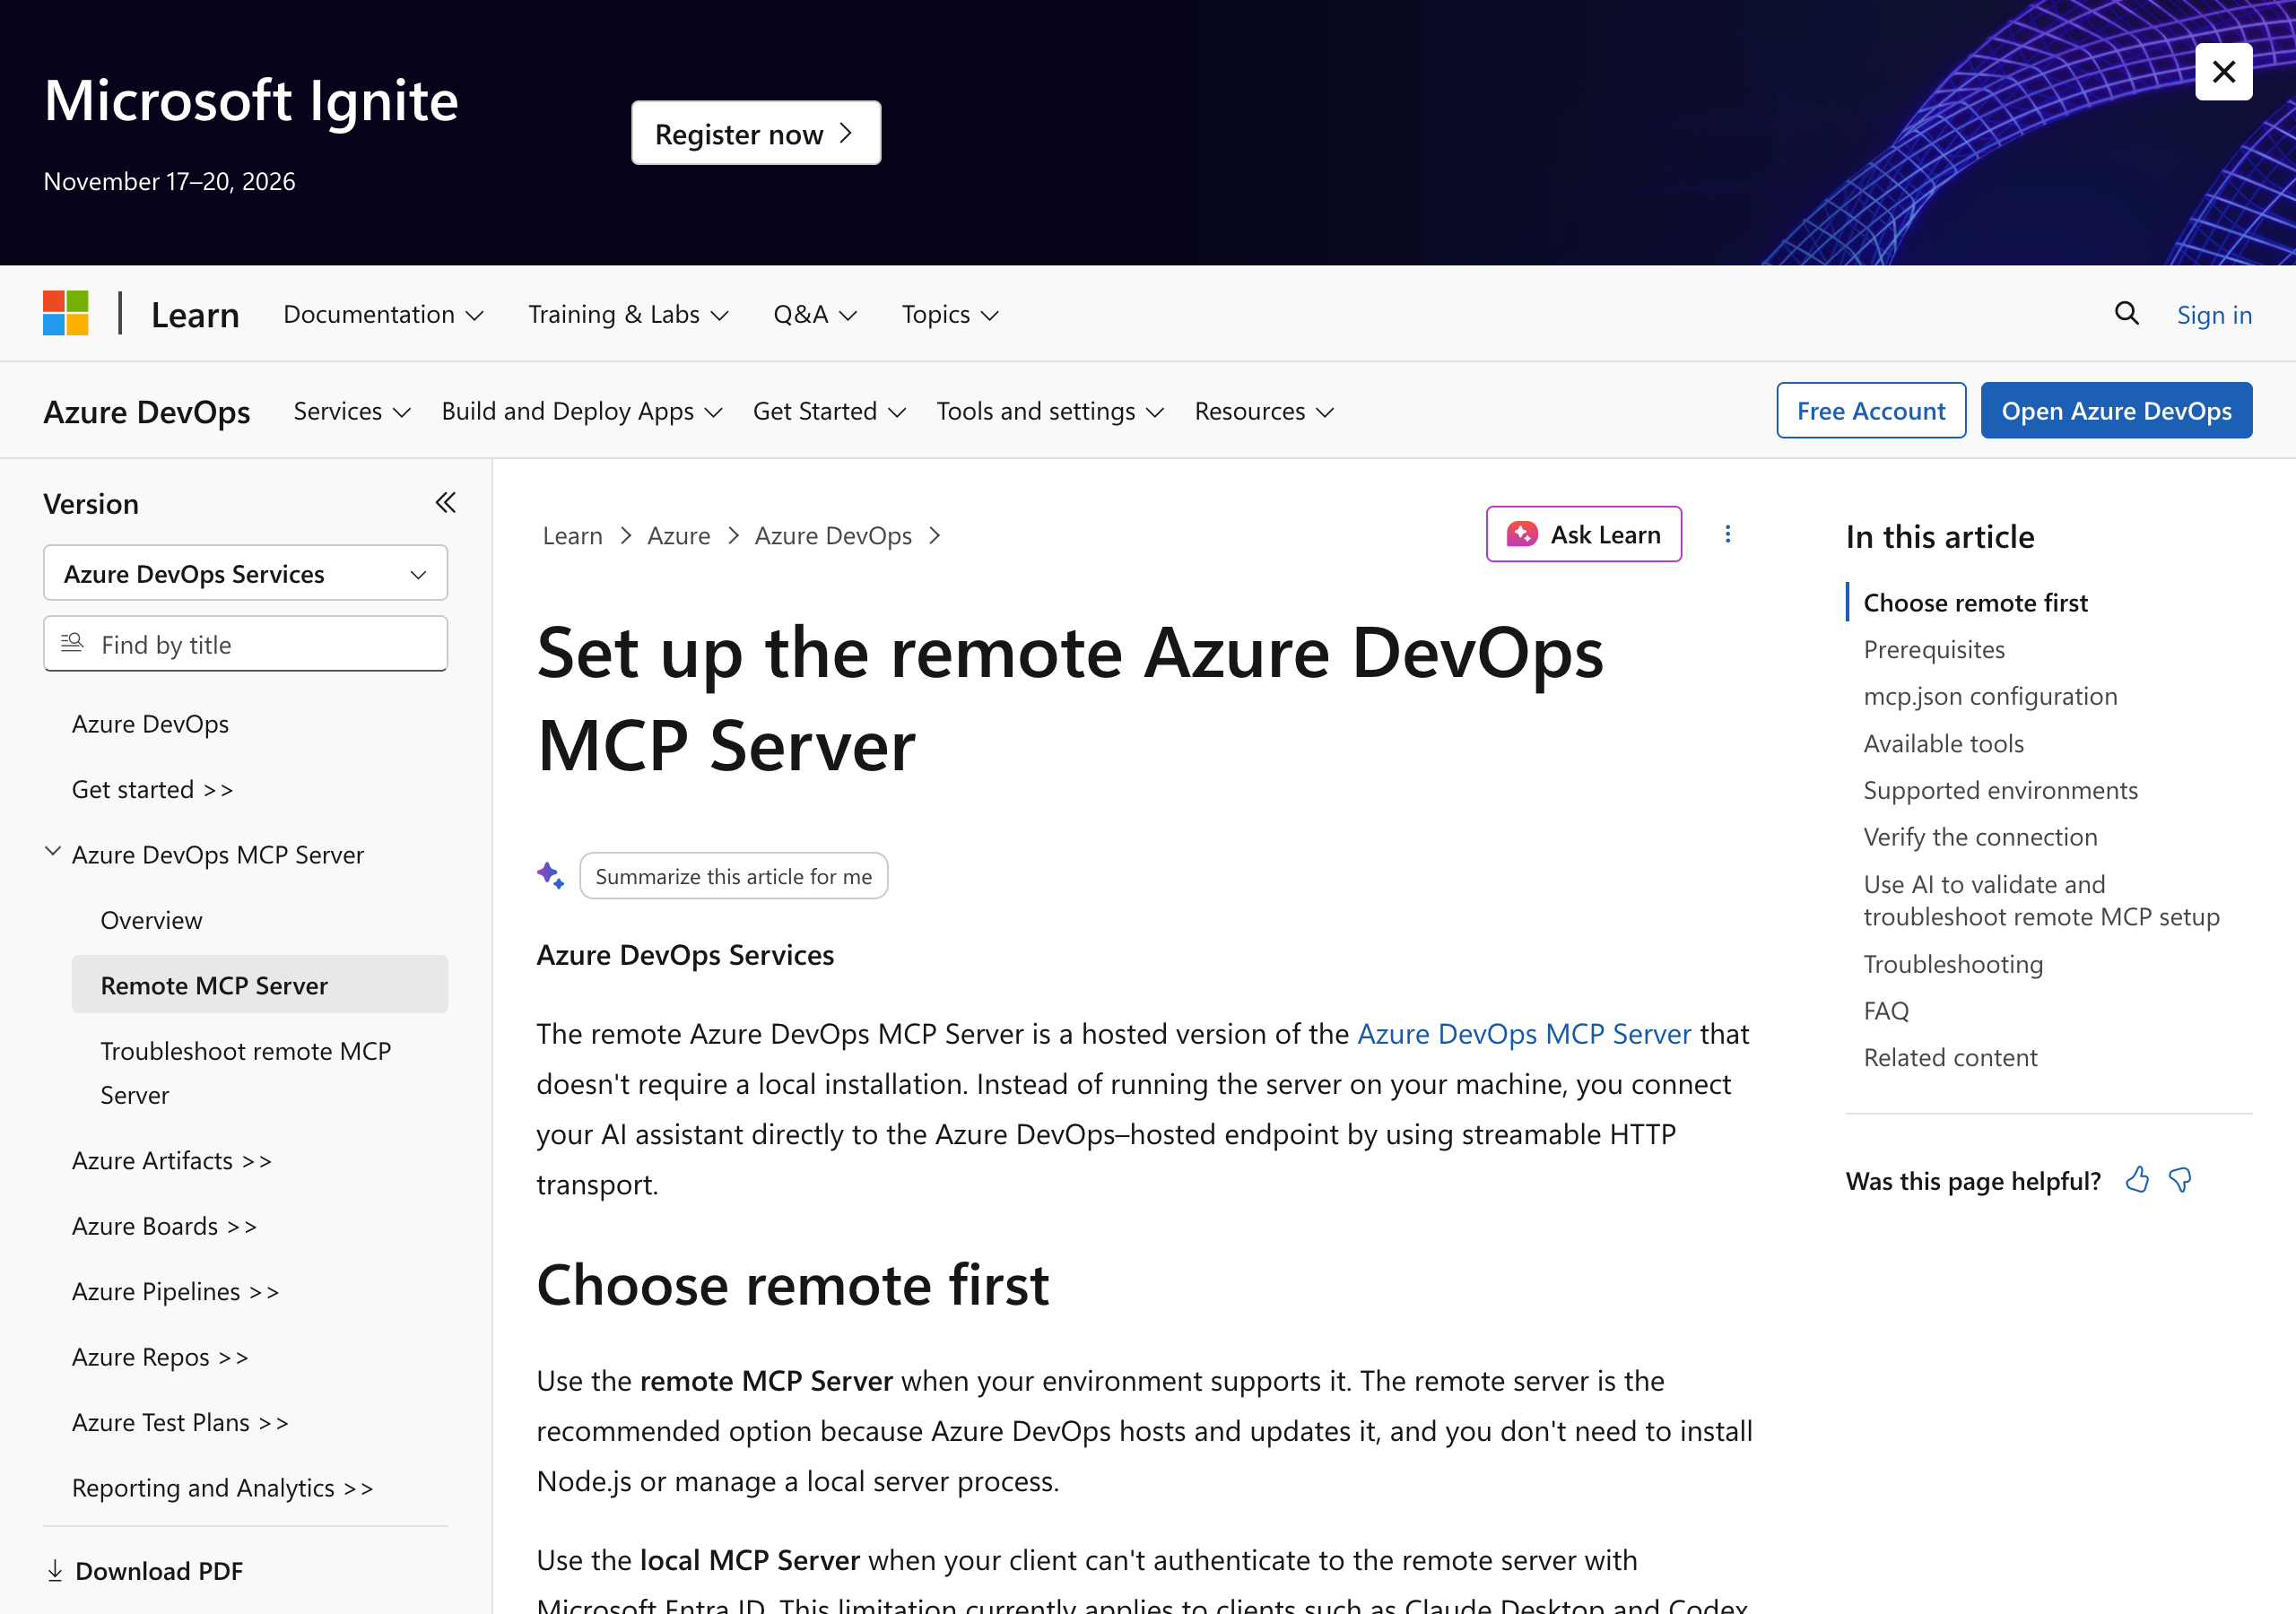Collapse the sidebar with double-chevron icon
Image resolution: width=2296 pixels, height=1614 pixels.
point(445,503)
